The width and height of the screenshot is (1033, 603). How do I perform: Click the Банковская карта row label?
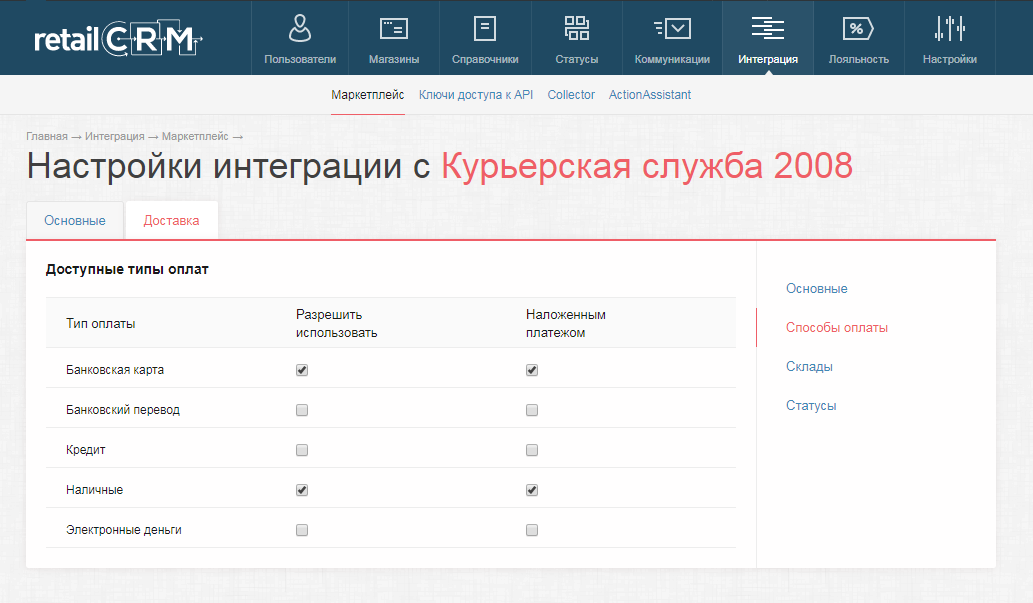[x=115, y=370]
